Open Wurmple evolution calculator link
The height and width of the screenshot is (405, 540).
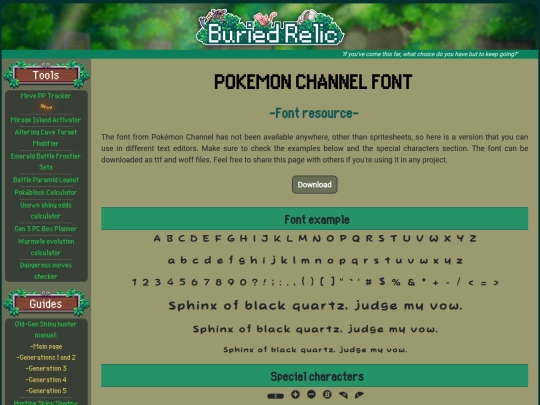click(x=46, y=247)
